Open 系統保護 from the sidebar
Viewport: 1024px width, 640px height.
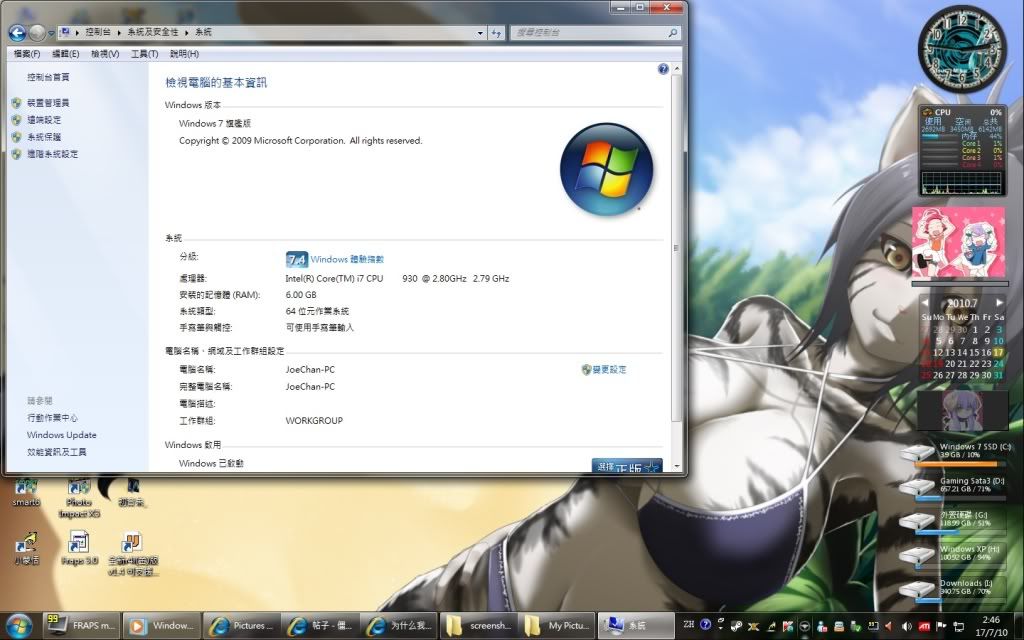44,136
